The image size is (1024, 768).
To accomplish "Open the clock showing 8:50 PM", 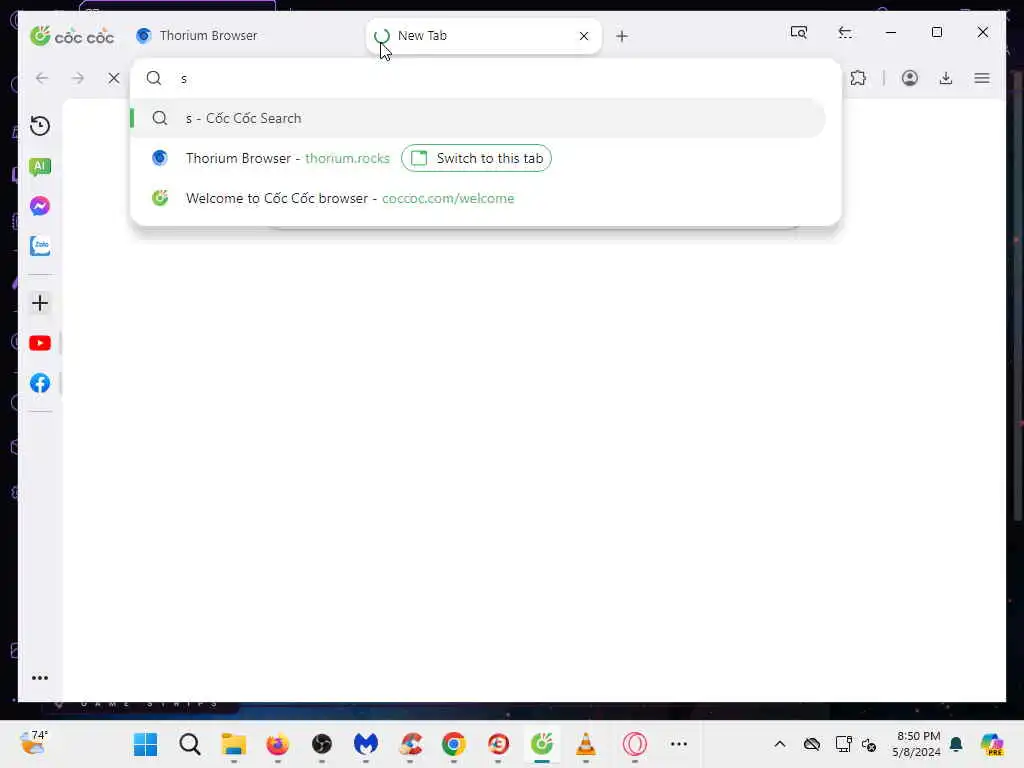I will pyautogui.click(x=917, y=744).
